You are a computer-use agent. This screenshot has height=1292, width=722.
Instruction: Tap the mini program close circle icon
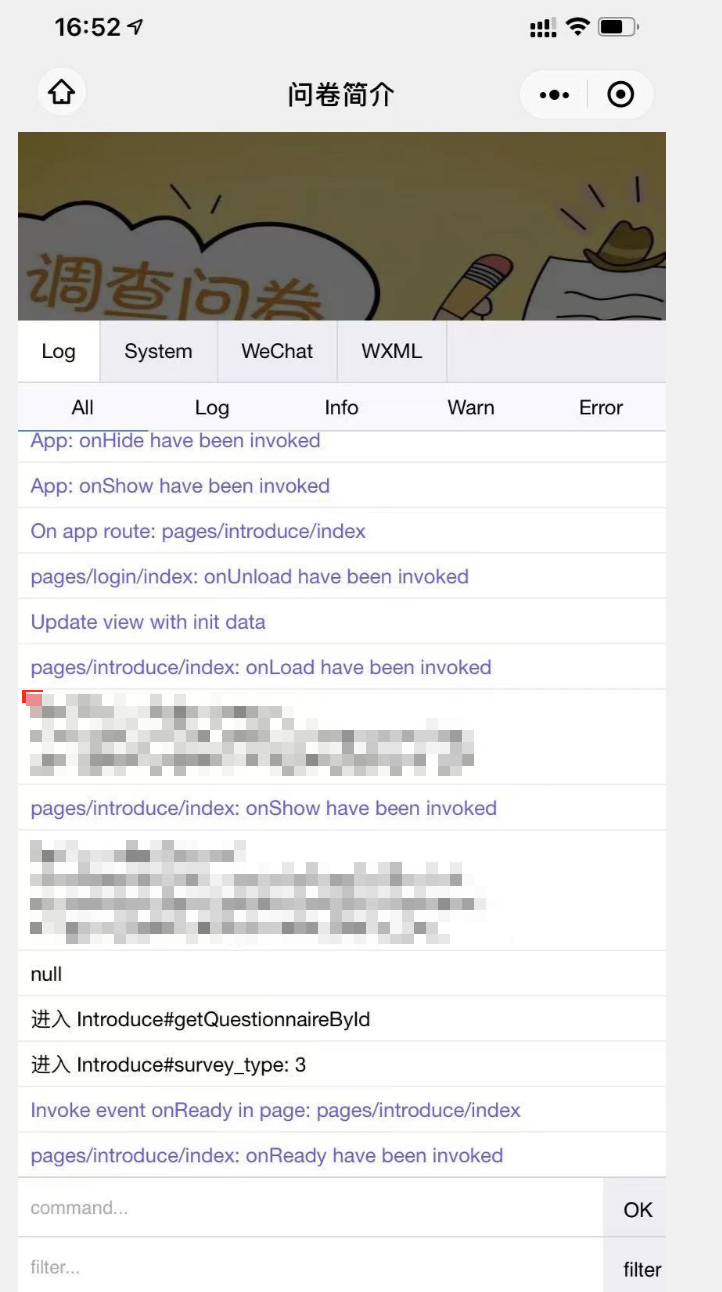(621, 95)
